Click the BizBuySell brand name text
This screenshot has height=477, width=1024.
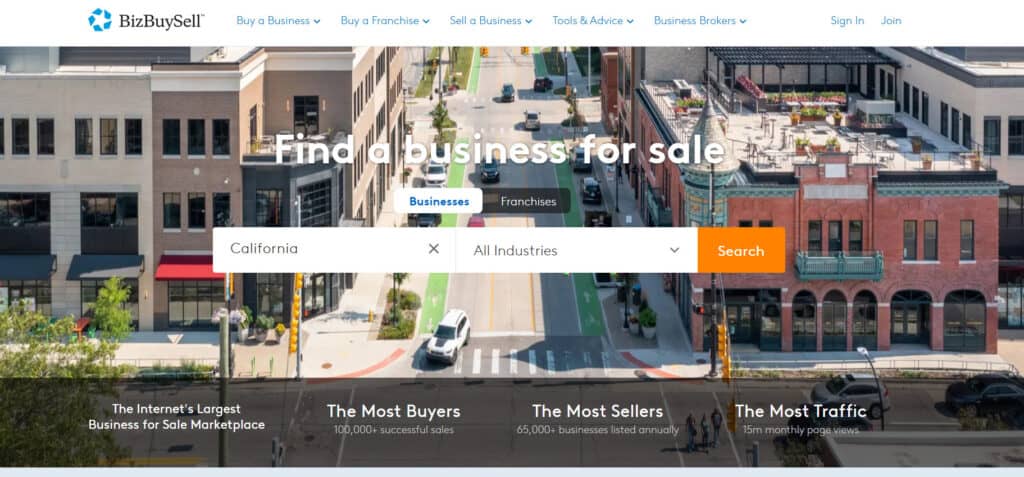(161, 22)
